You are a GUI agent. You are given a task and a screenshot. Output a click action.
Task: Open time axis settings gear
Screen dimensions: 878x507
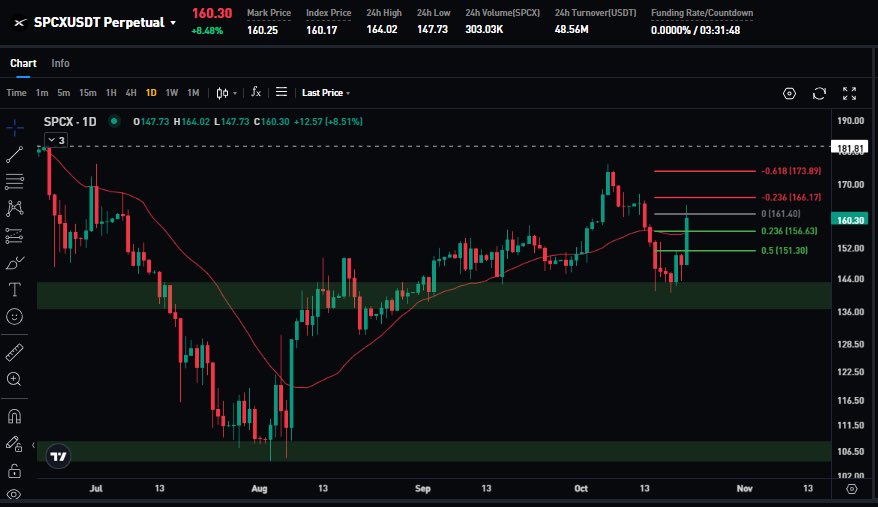(852, 489)
